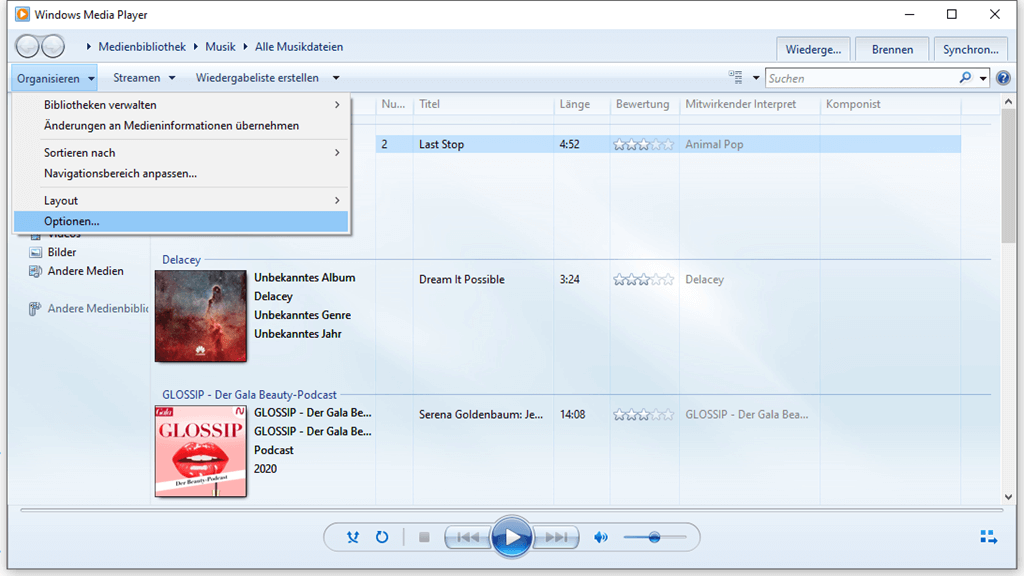Open Bibliotheken verwalten submenu
The width and height of the screenshot is (1024, 576).
pos(182,104)
